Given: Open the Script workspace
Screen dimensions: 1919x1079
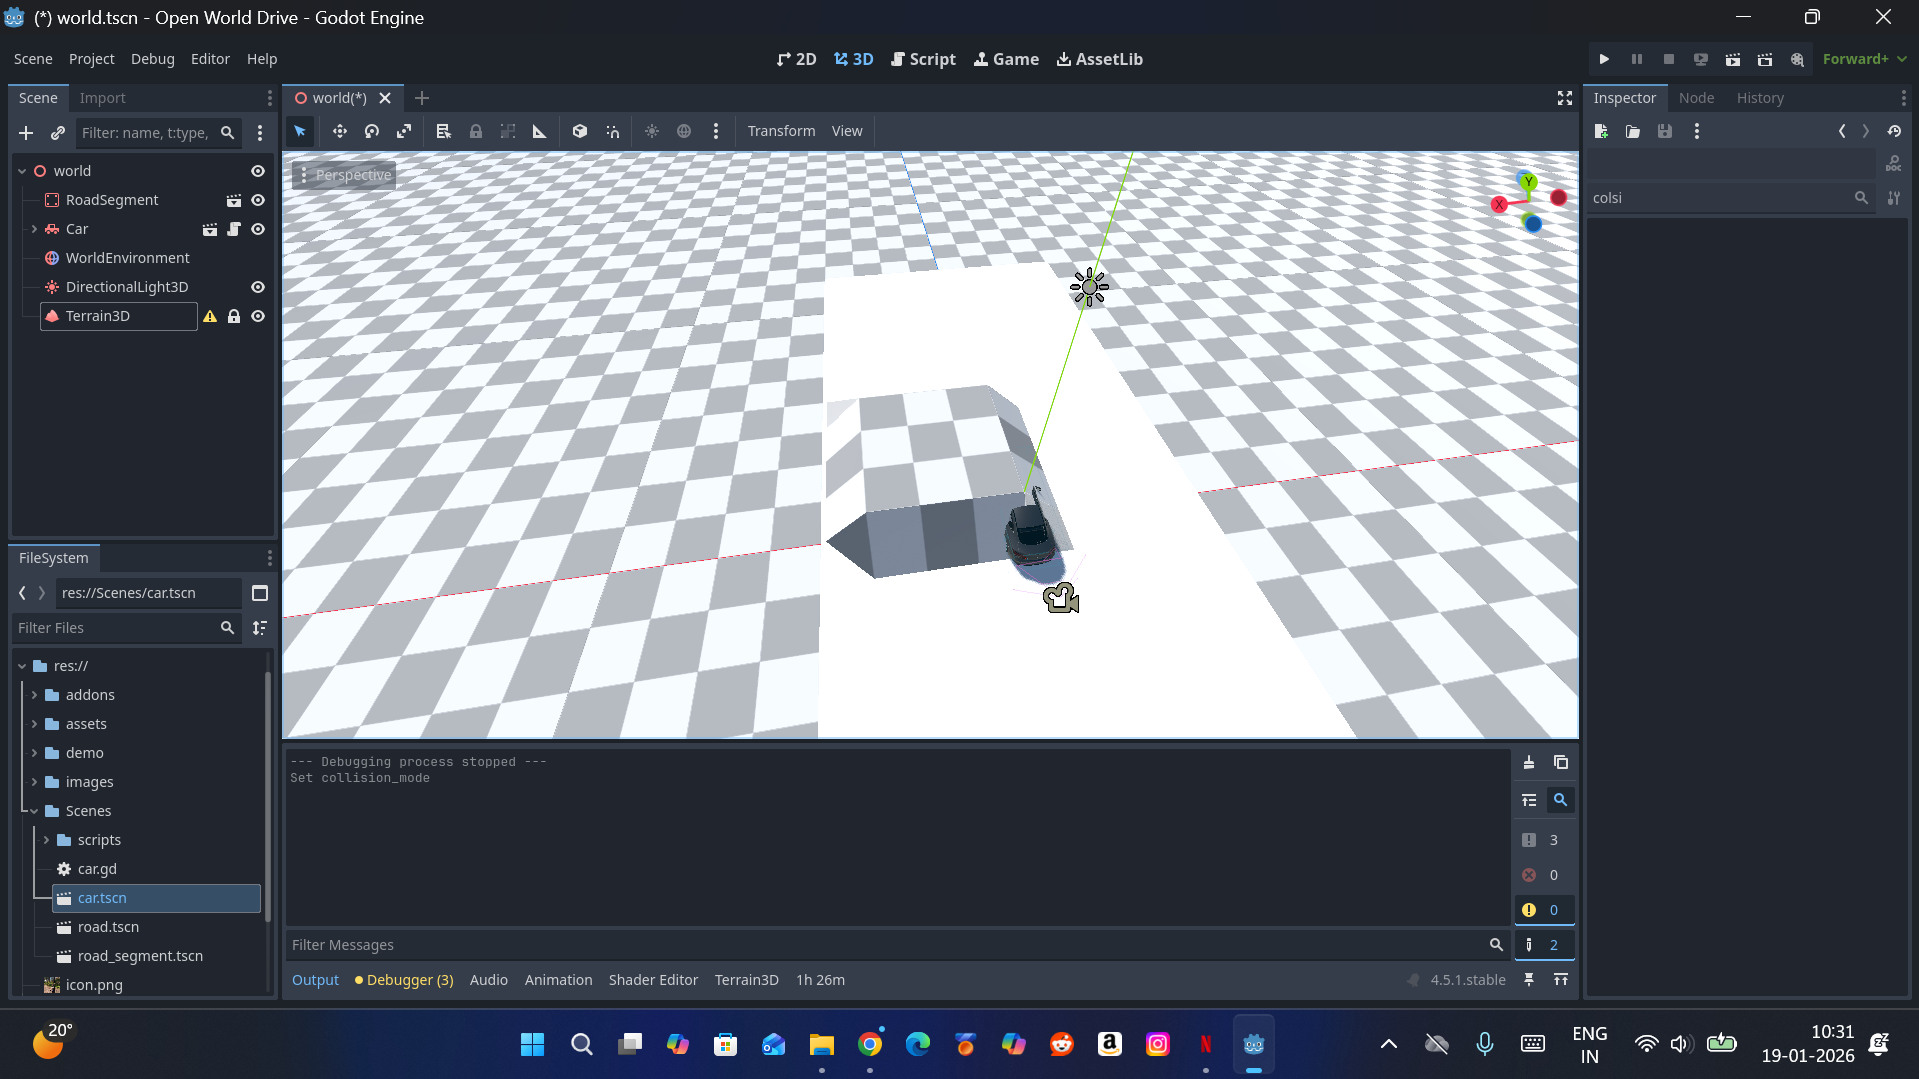Looking at the screenshot, I should (x=923, y=59).
